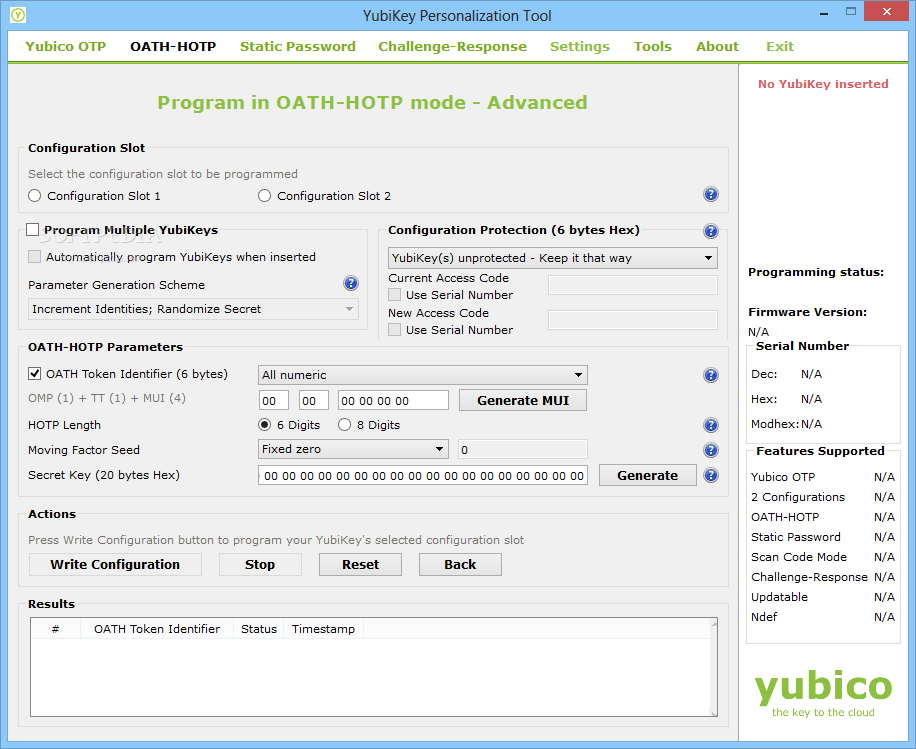
Task: Click the Timestamp column header
Action: [323, 629]
